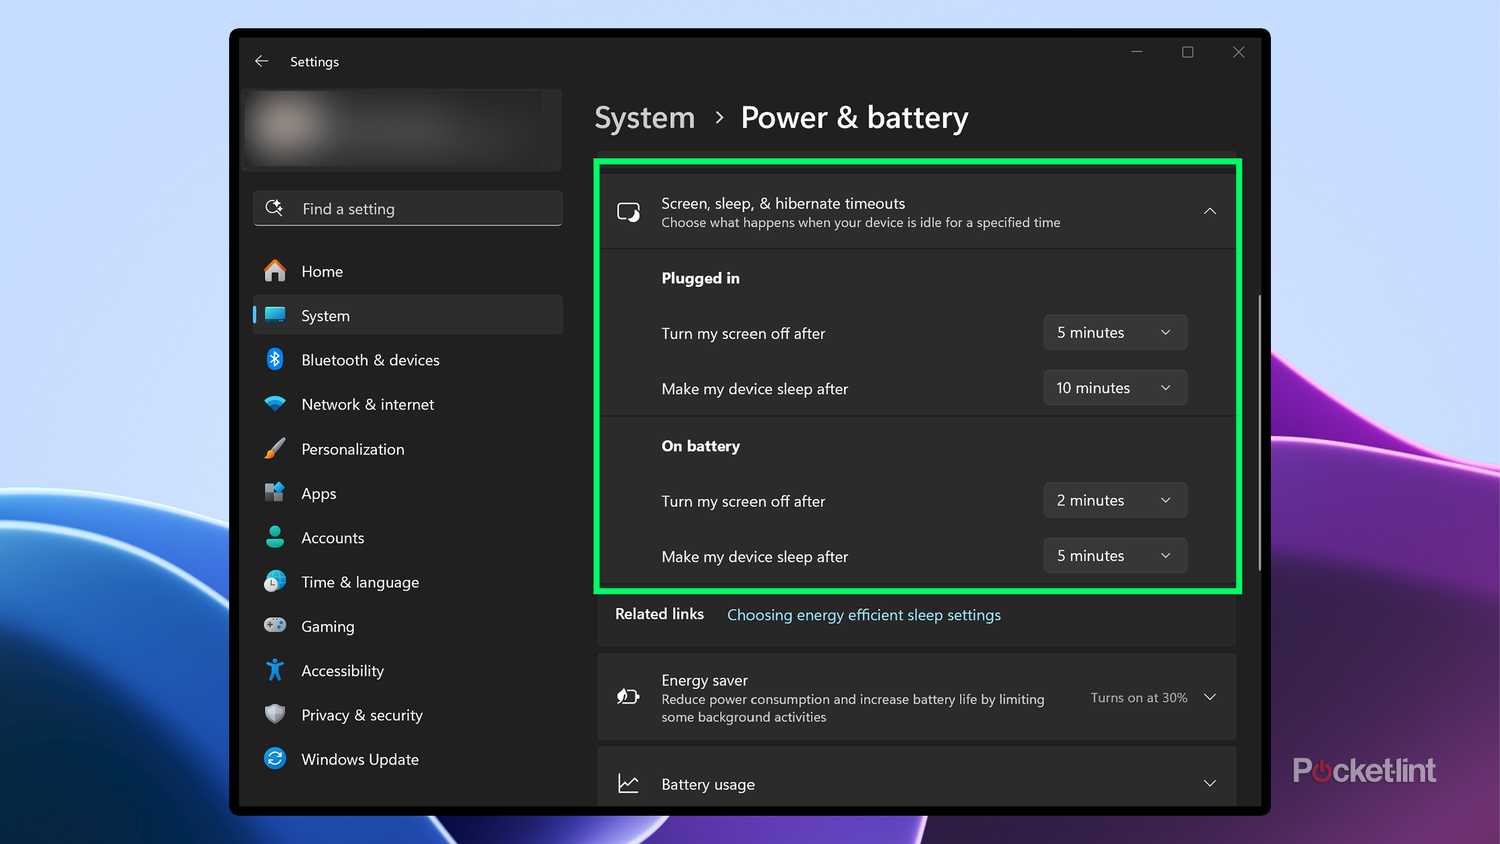
Task: Select the Gaming controller icon
Action: coord(274,626)
